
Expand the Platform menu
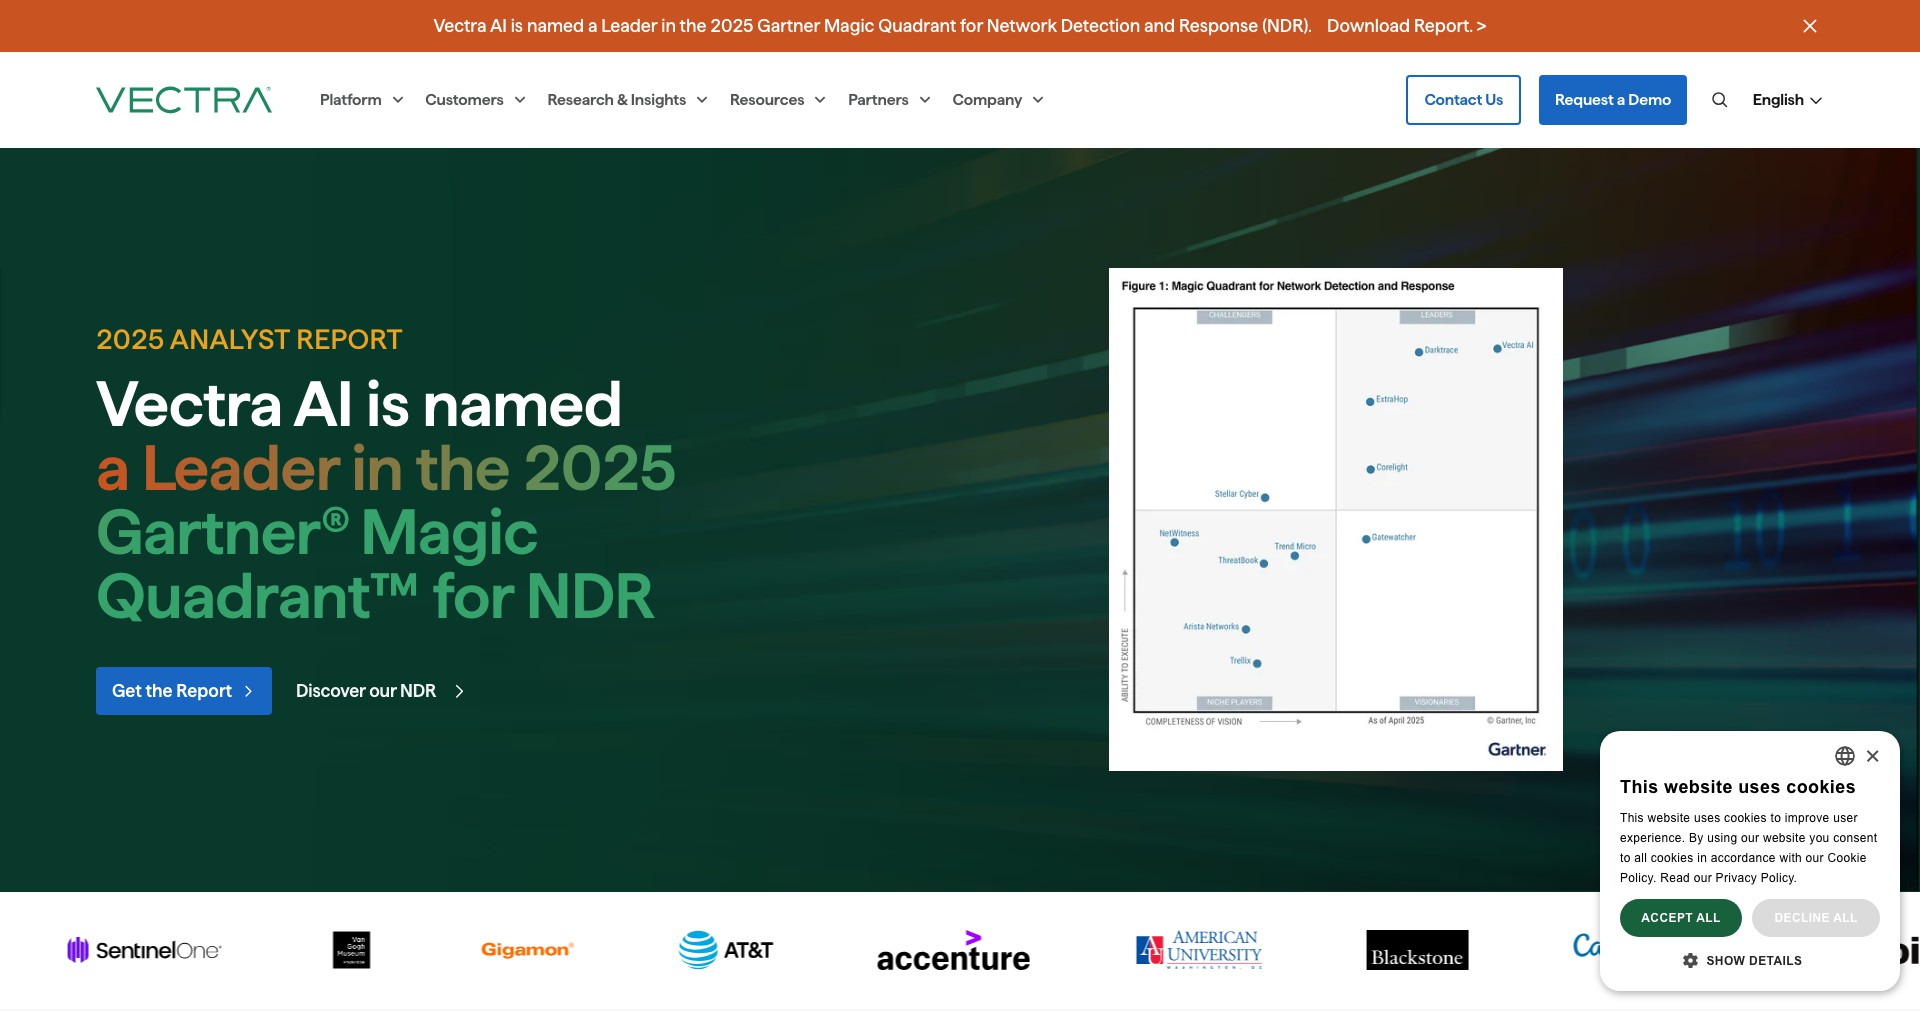[x=361, y=100]
